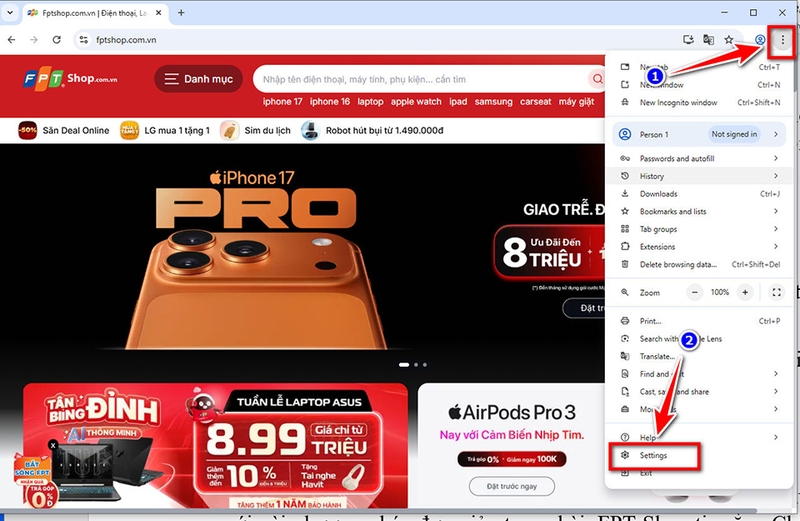Screen dimensions: 800x521
Task: Click the Bắt sóng FPT floating promo badge
Action: coord(34,480)
